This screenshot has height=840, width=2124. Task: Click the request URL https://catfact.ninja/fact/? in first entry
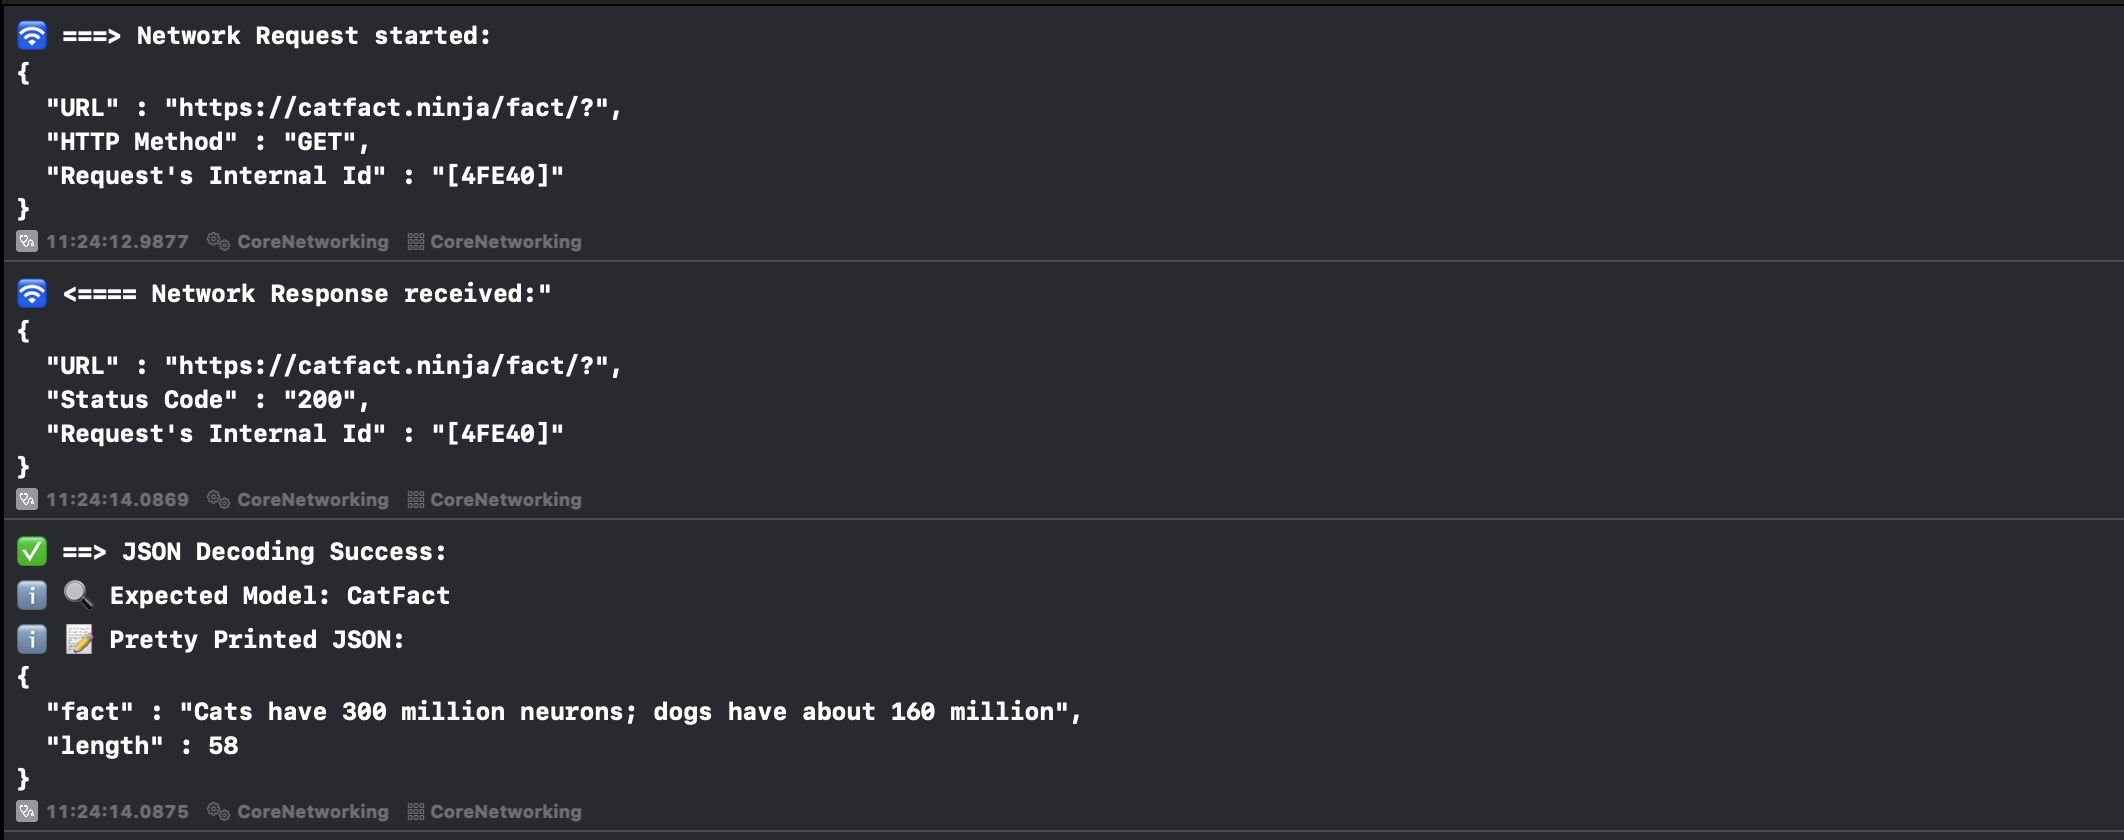click(x=393, y=108)
